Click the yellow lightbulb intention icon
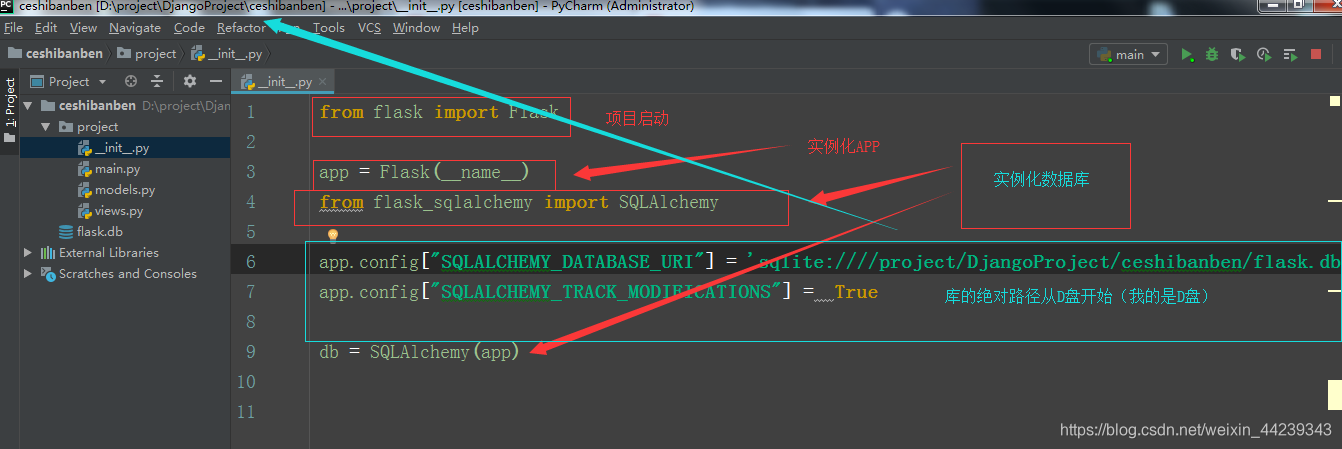Screen dimensions: 1342x449 click(x=333, y=235)
